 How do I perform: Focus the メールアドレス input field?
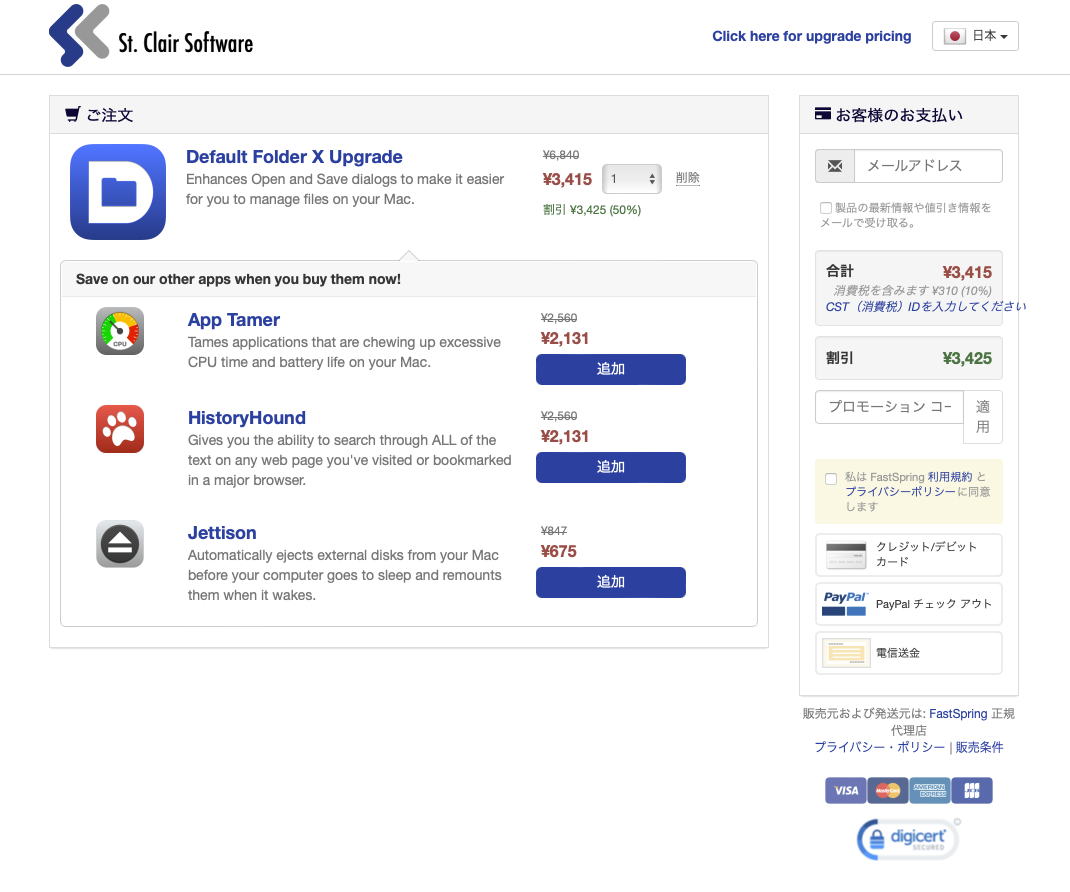pos(928,166)
